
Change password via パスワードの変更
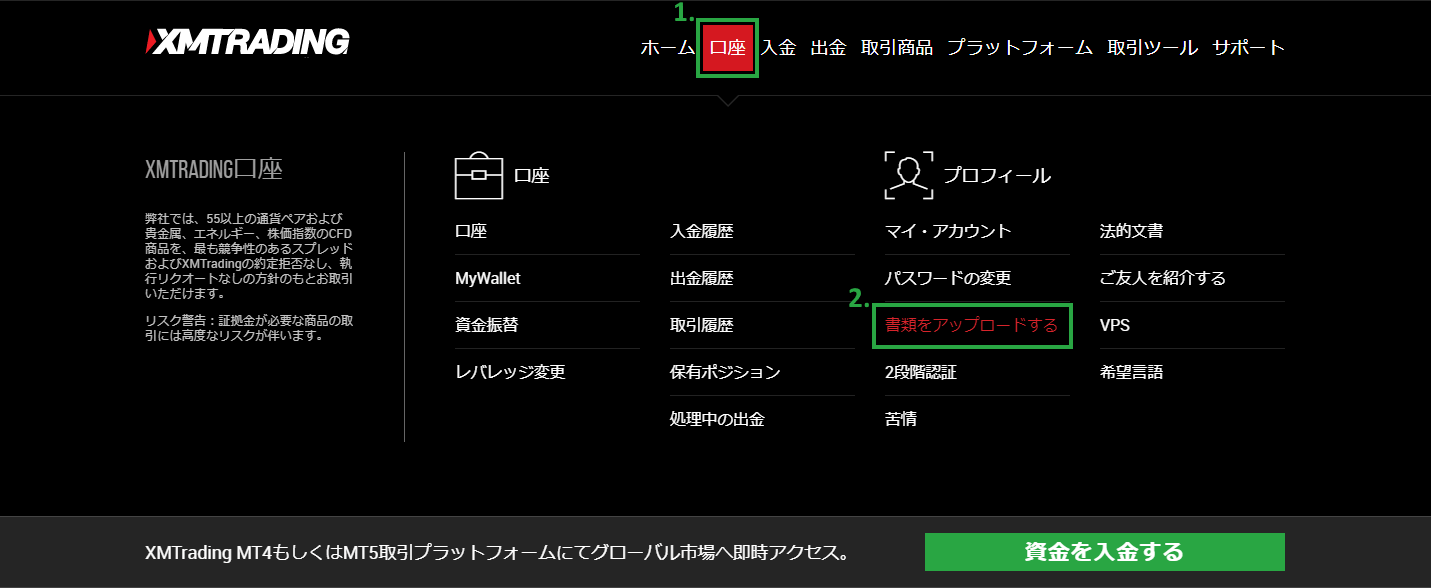click(948, 279)
